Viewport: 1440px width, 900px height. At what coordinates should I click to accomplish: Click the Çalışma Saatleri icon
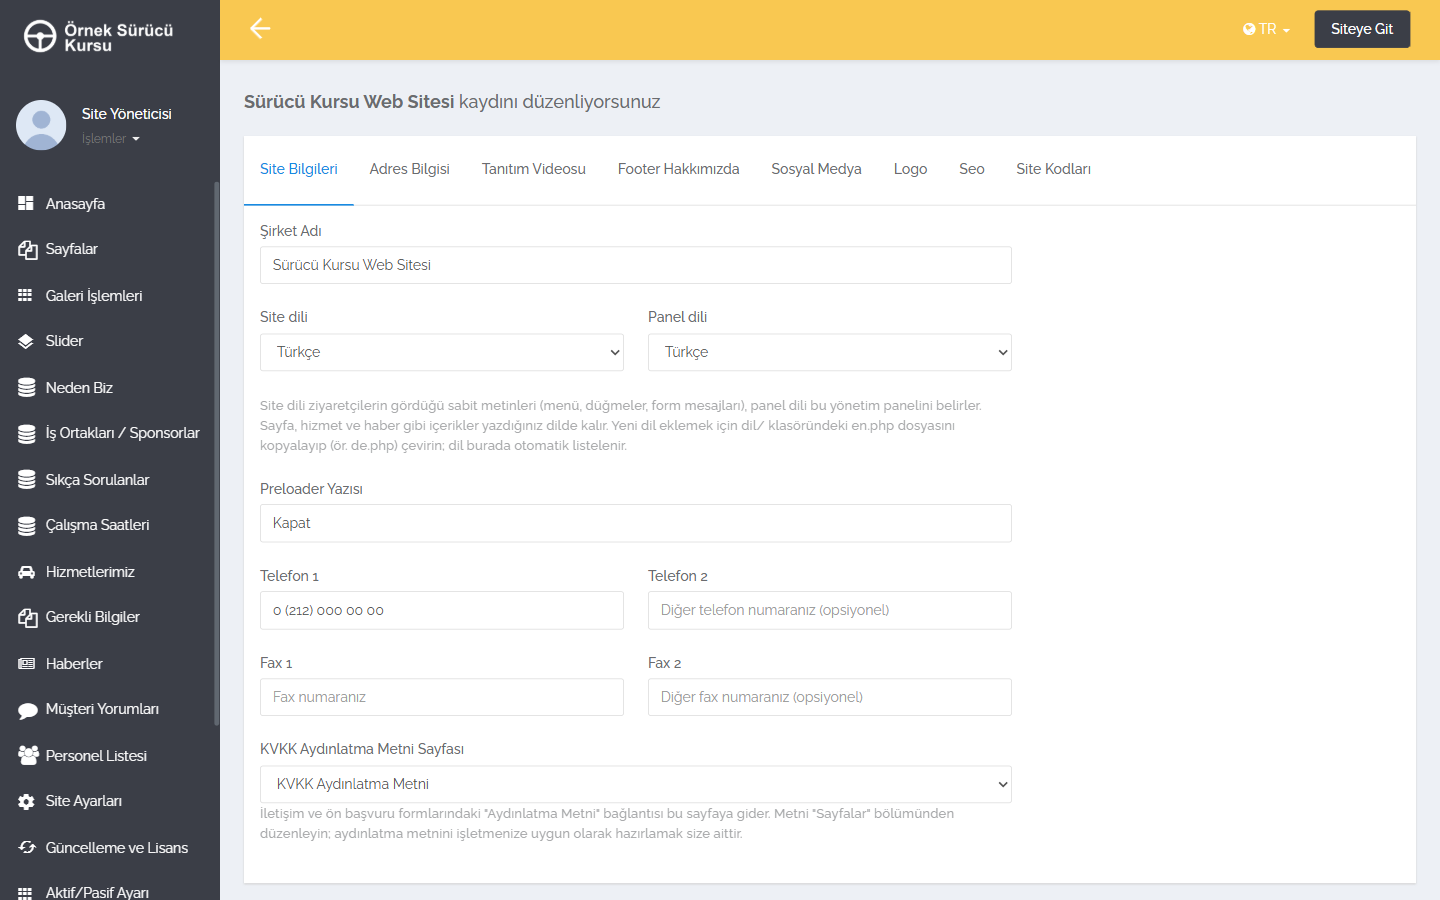(27, 526)
